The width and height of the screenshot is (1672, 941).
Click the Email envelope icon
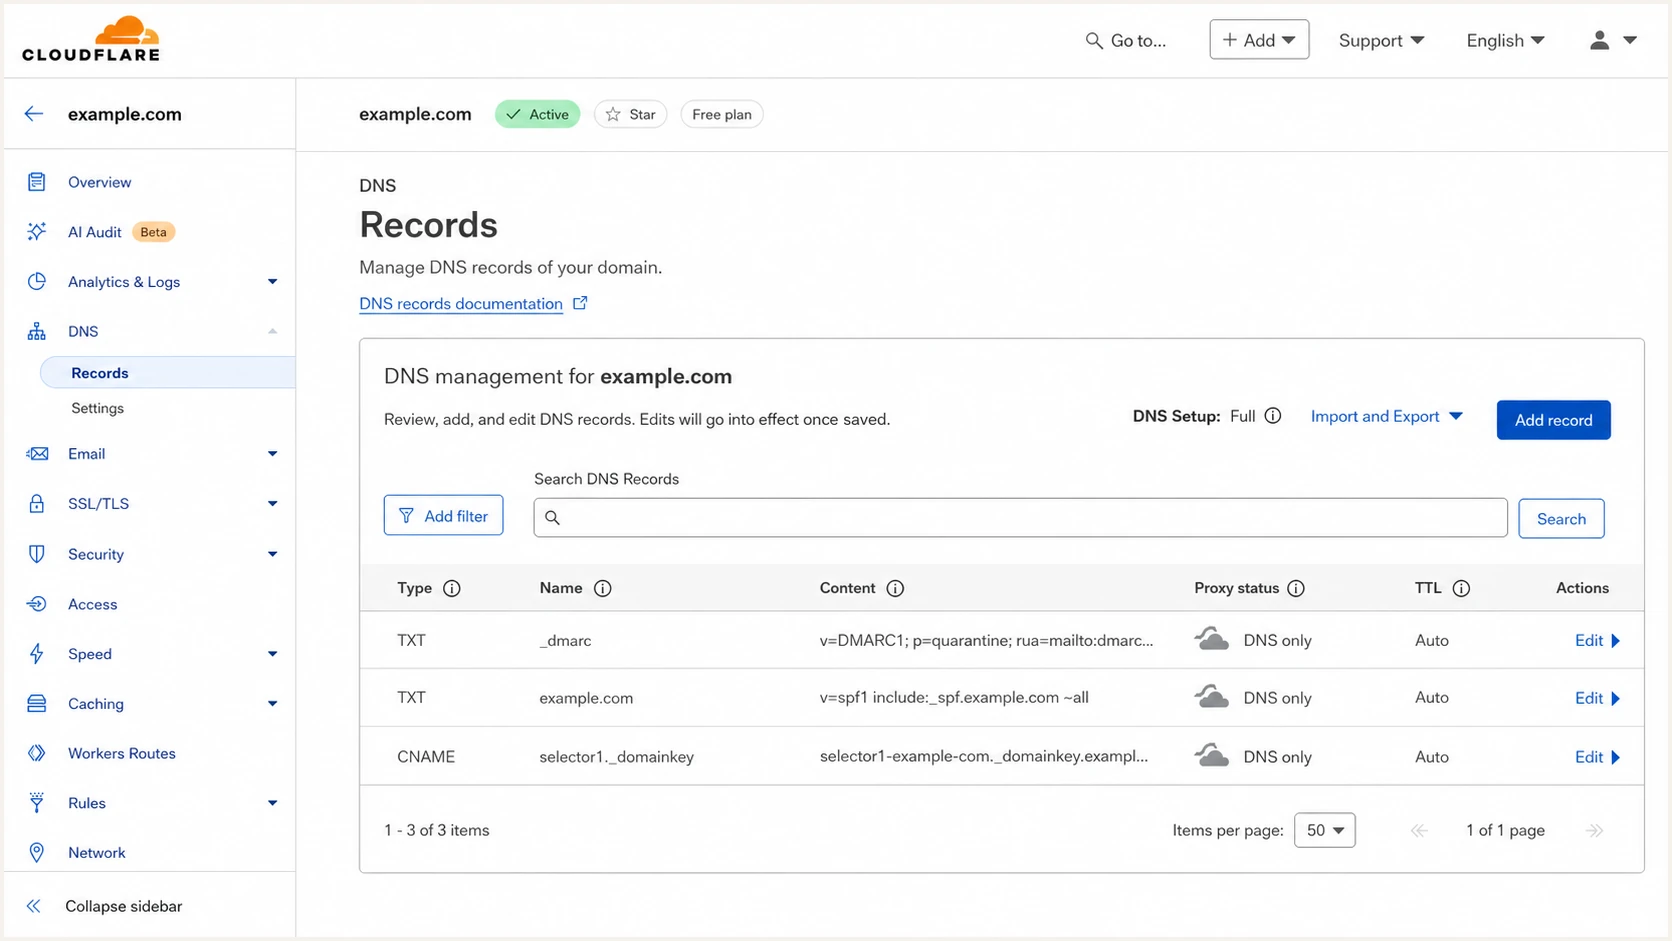[x=37, y=454]
